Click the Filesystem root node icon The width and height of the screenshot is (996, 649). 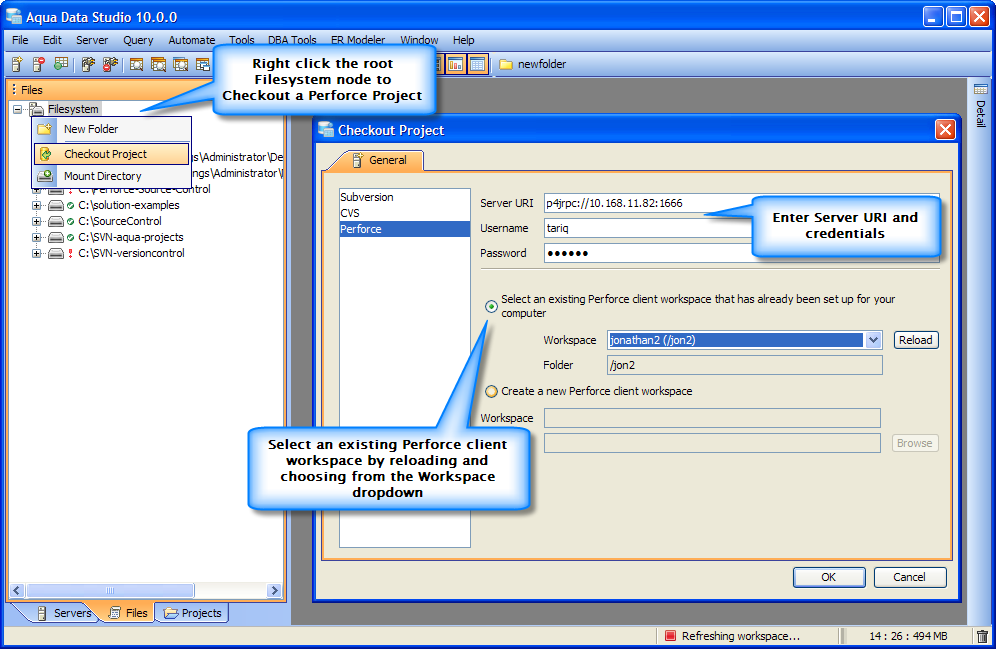(x=37, y=109)
